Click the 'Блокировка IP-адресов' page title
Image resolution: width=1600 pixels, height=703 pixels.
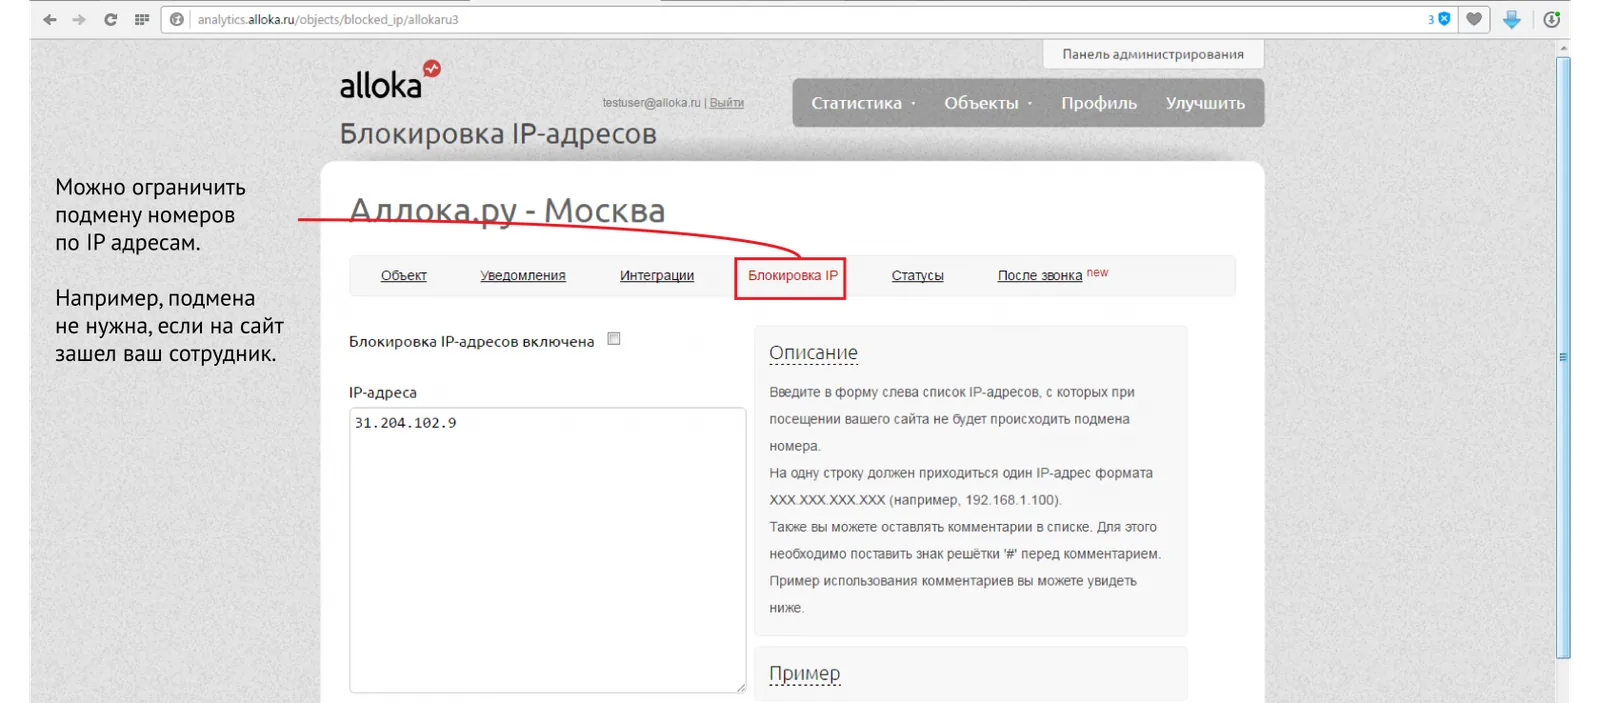[498, 134]
